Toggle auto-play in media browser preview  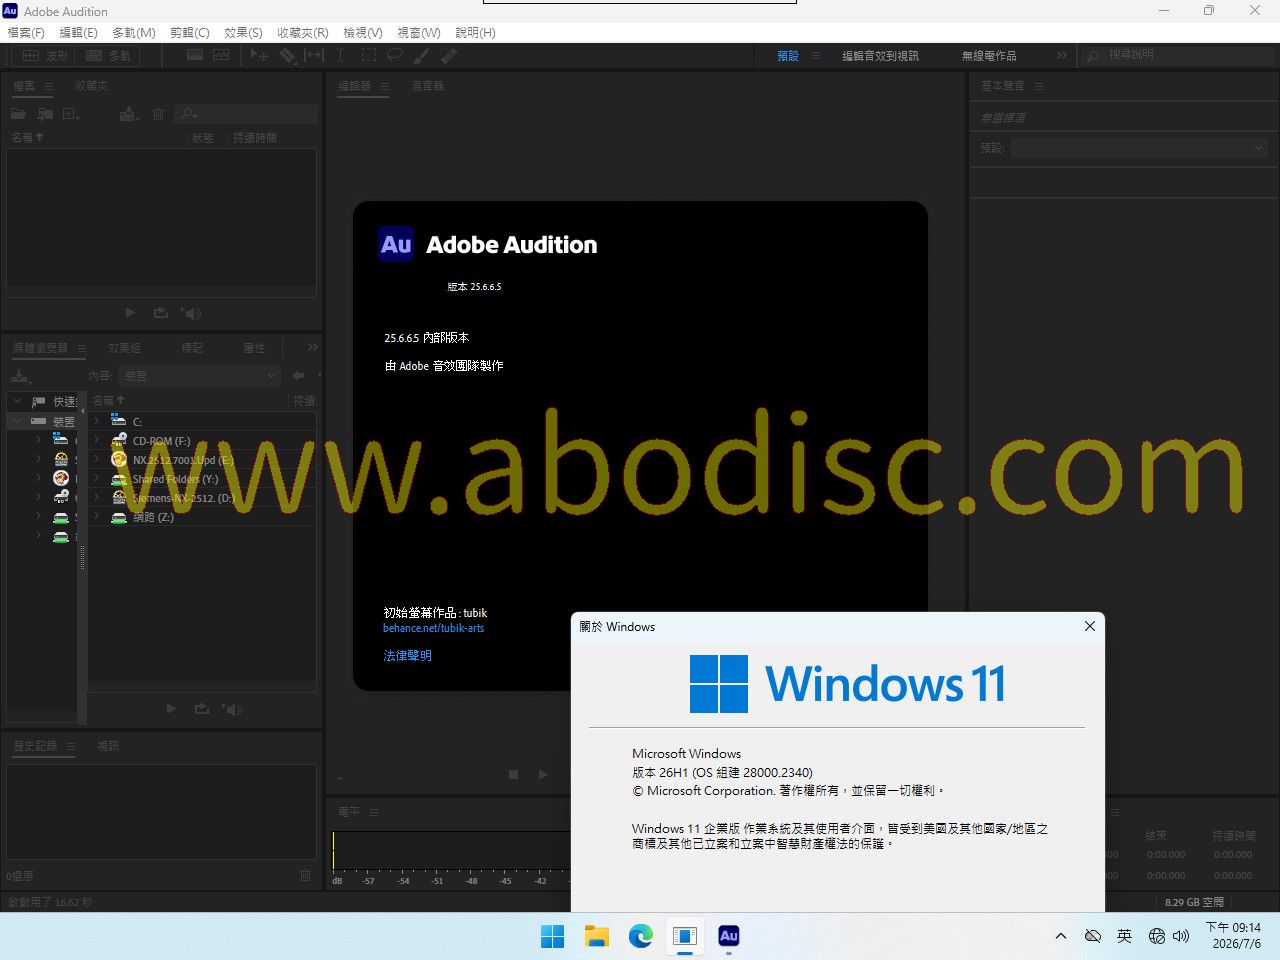point(231,709)
